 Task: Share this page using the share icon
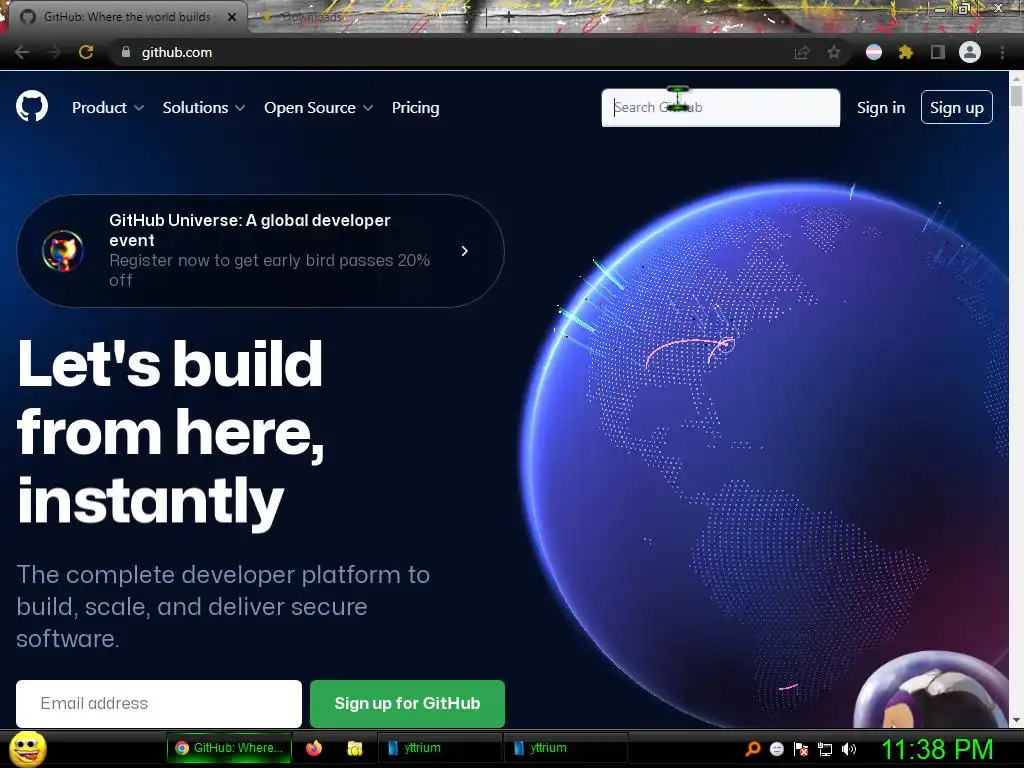(x=802, y=52)
